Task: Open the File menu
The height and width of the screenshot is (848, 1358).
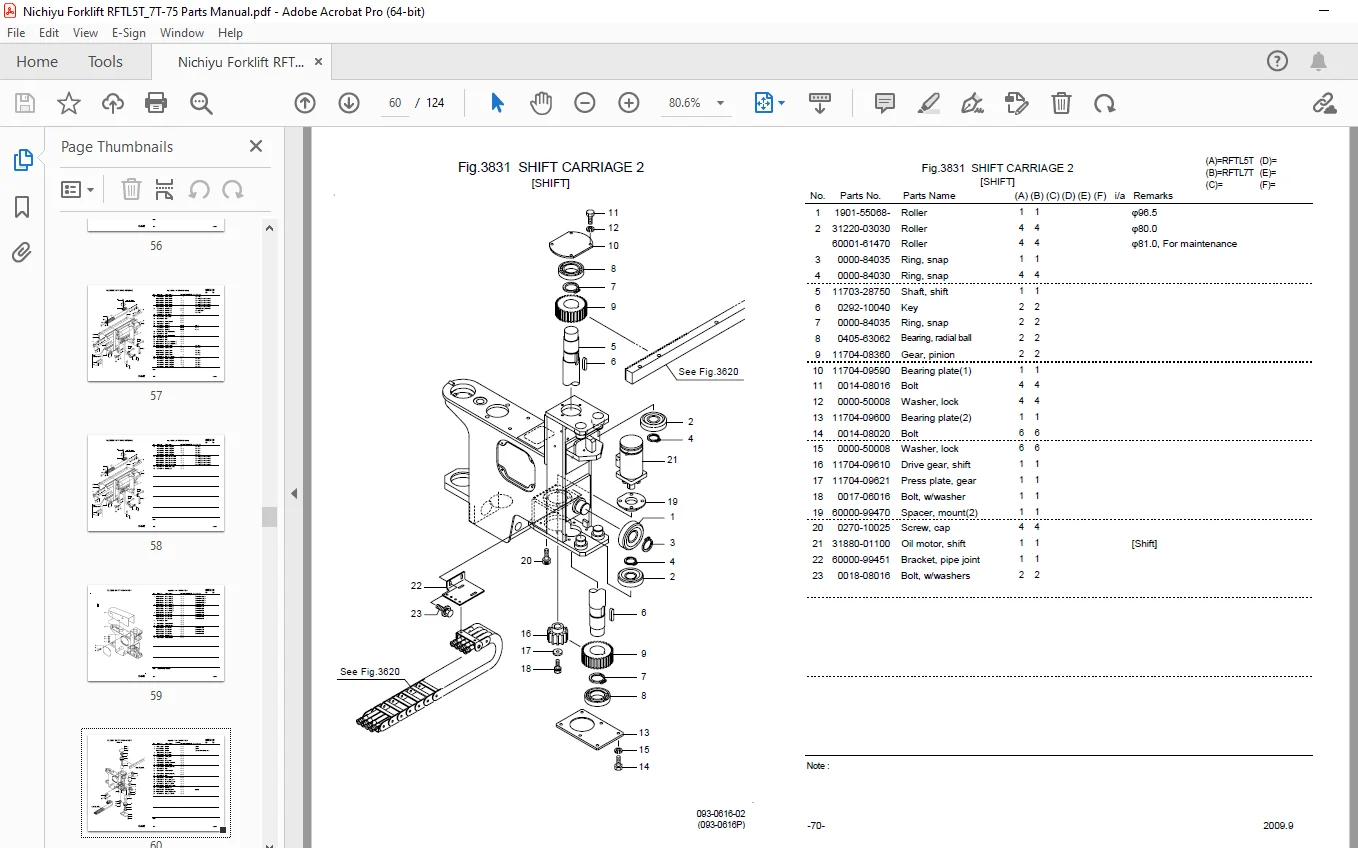Action: 16,33
